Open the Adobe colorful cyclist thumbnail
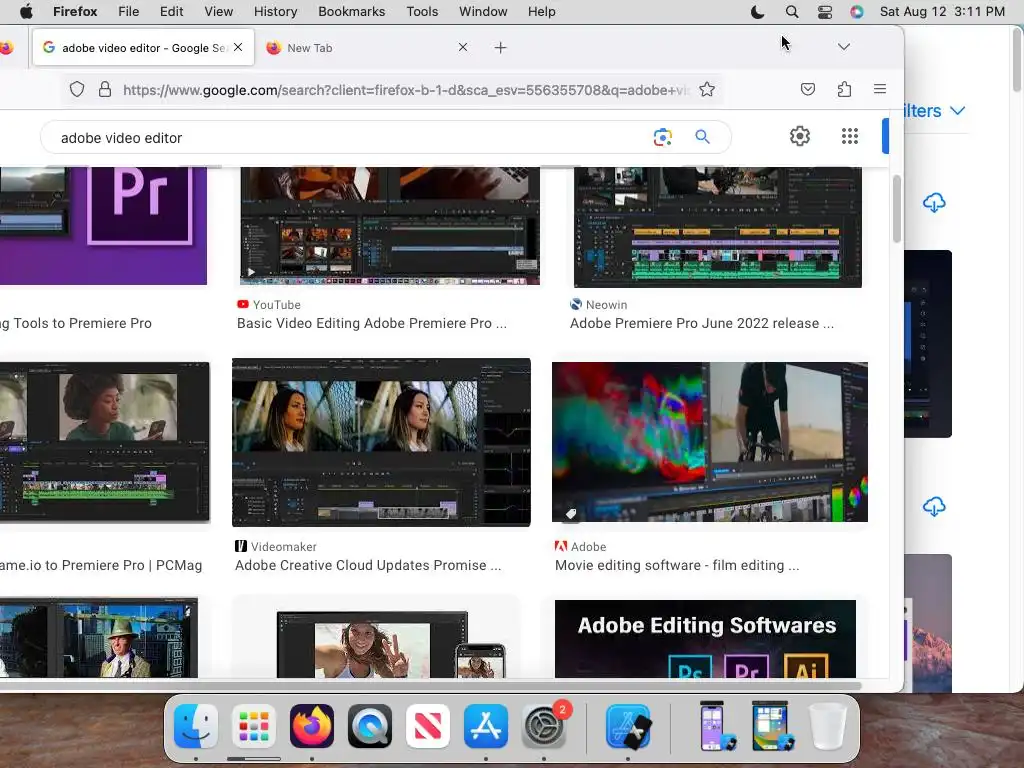Viewport: 1024px width, 768px height. (x=710, y=442)
